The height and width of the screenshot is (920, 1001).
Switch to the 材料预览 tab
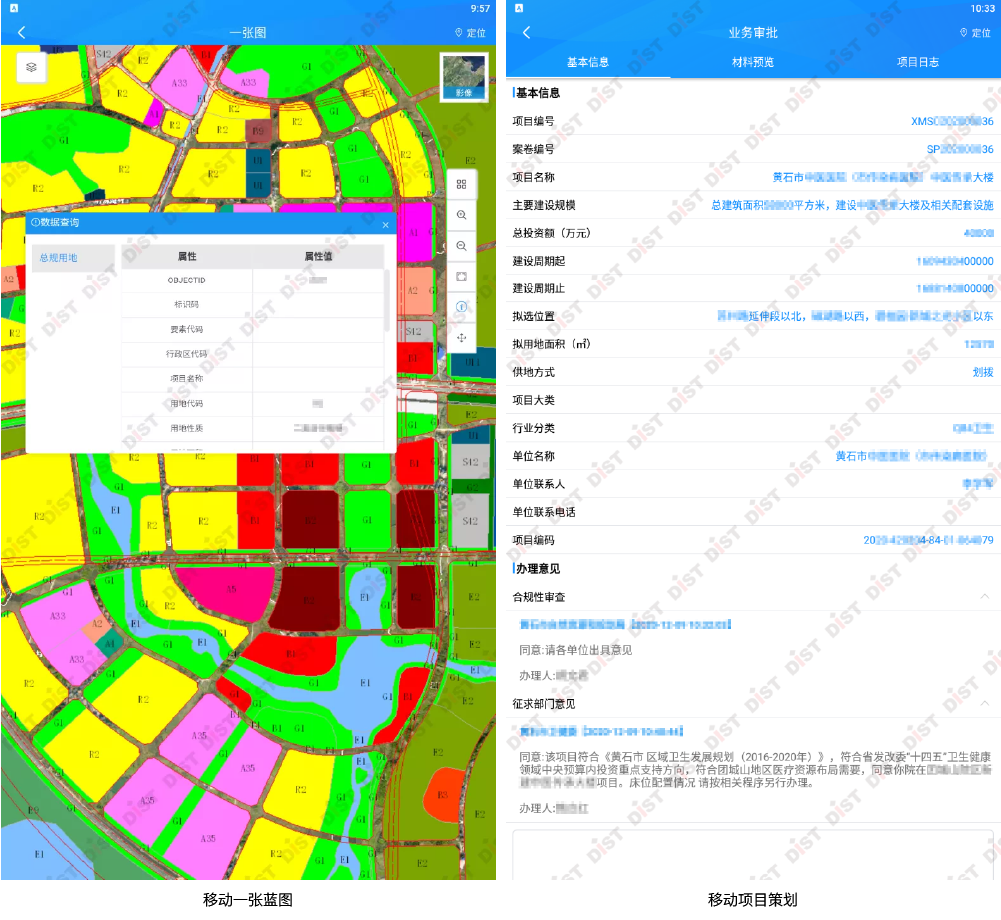752,62
